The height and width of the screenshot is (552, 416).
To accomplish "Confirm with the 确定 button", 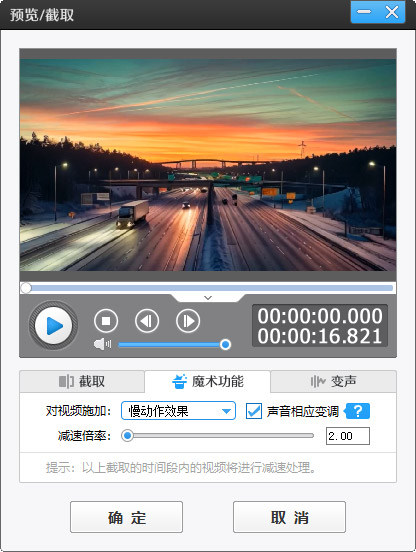I will (126, 517).
